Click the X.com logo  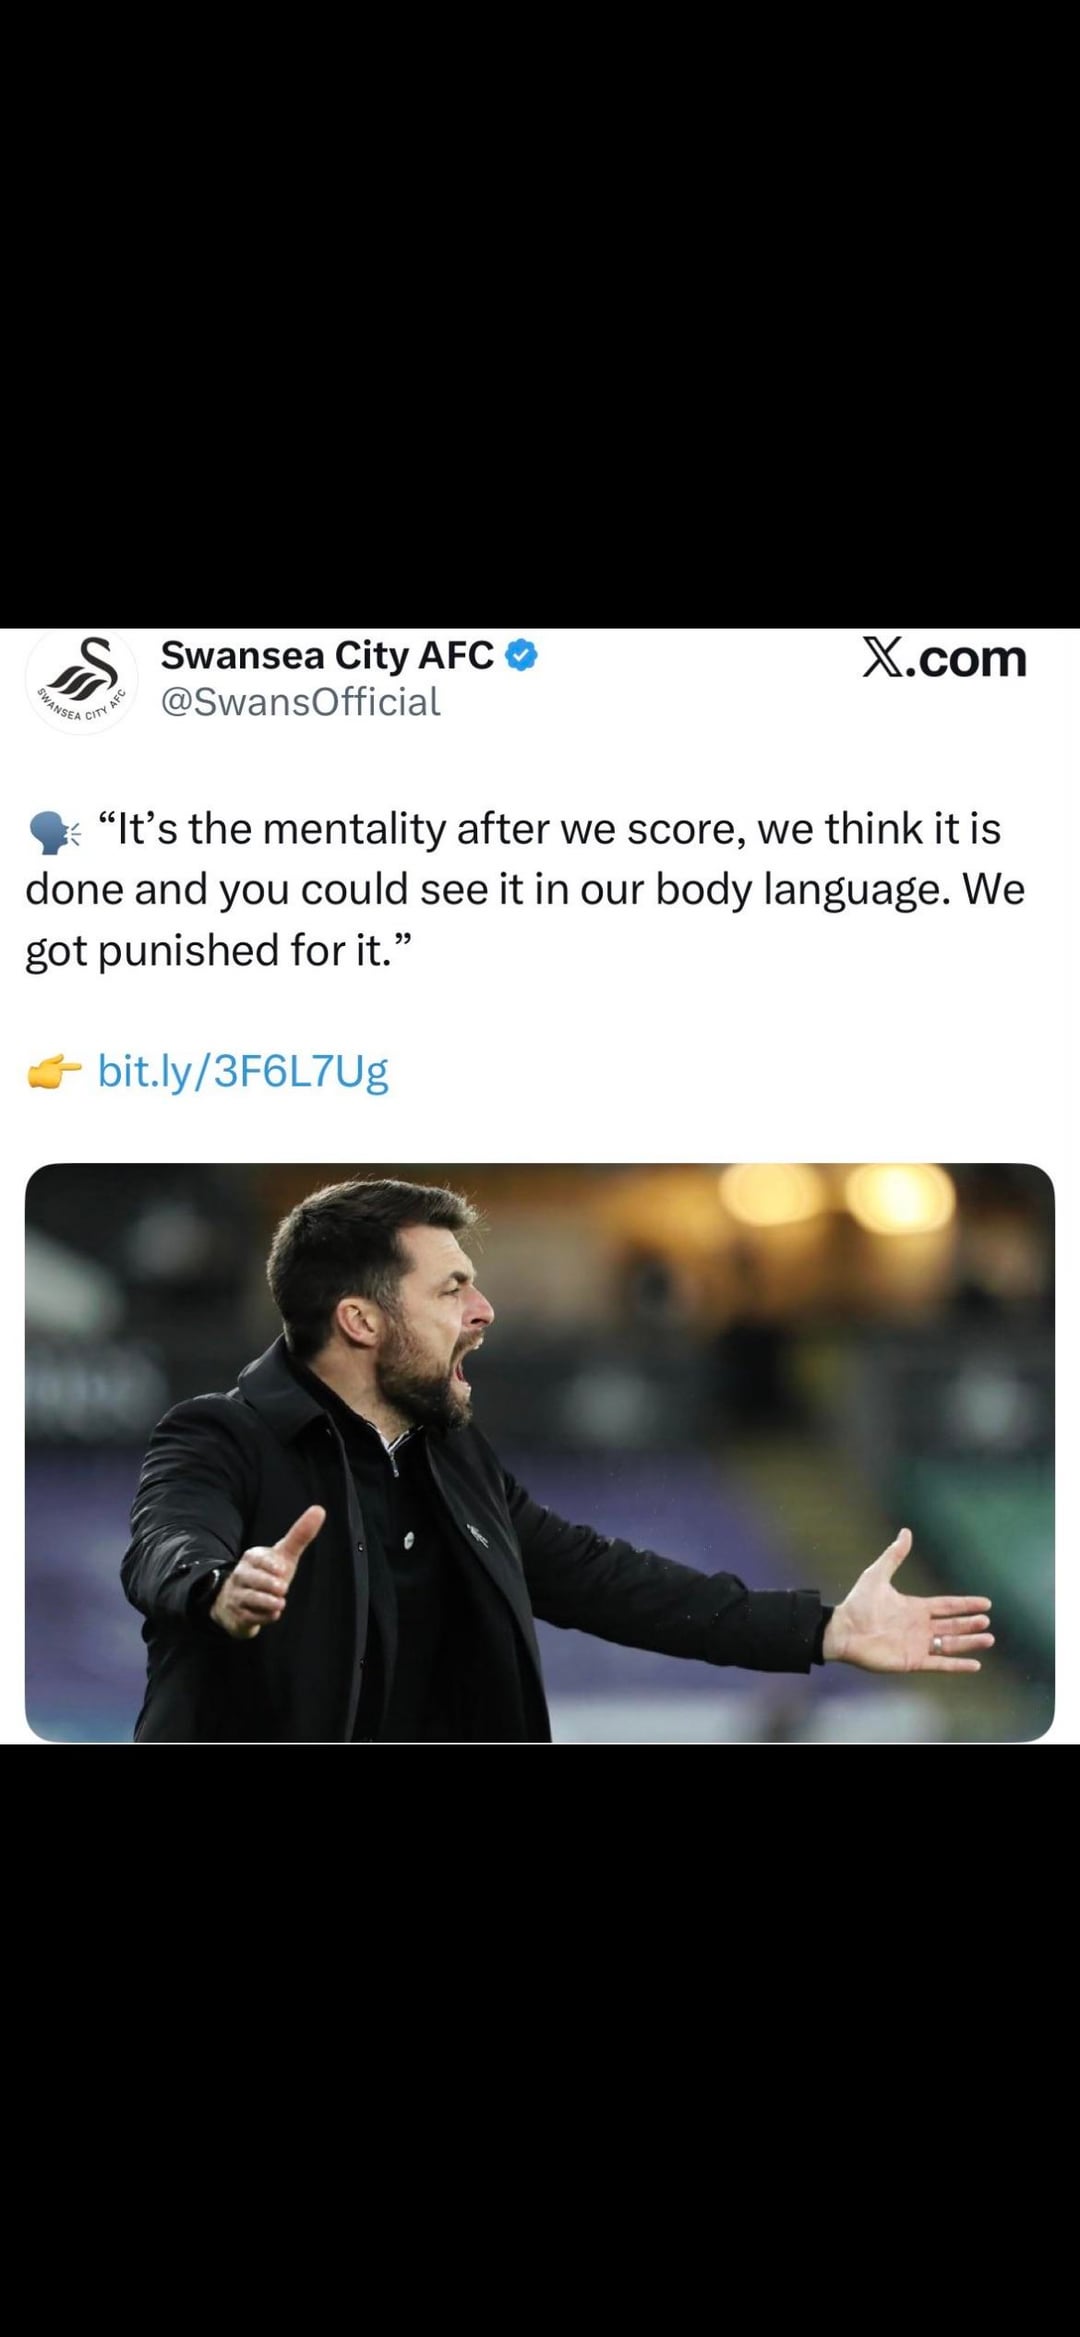click(944, 659)
